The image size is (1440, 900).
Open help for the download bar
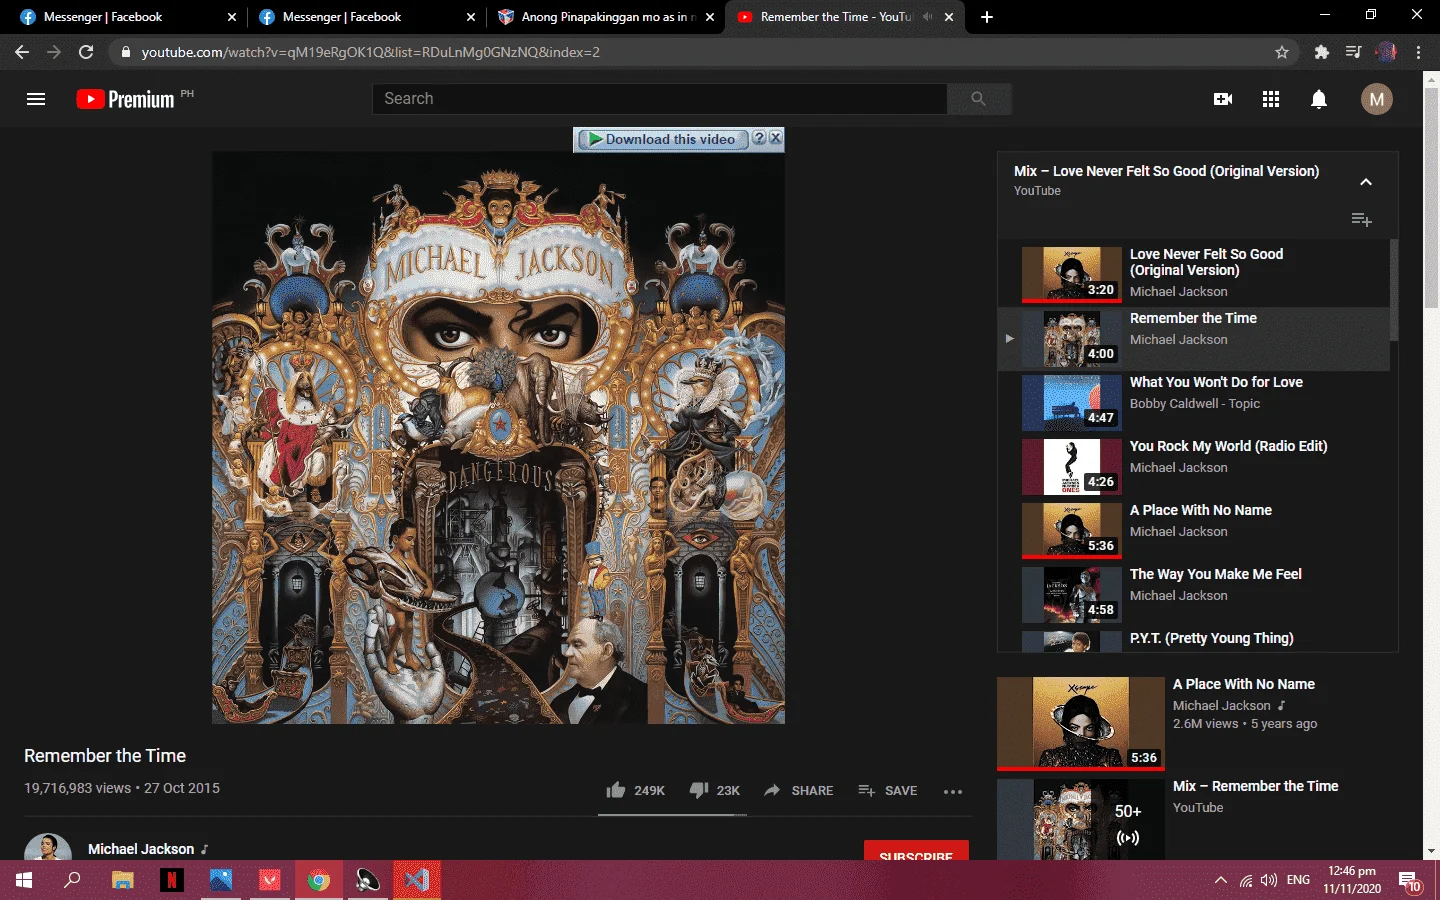759,139
